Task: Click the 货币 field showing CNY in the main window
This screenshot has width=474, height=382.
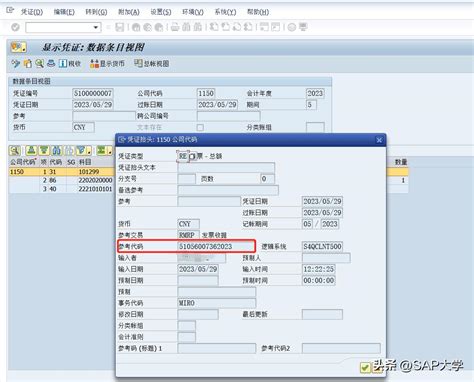Action: (83, 127)
